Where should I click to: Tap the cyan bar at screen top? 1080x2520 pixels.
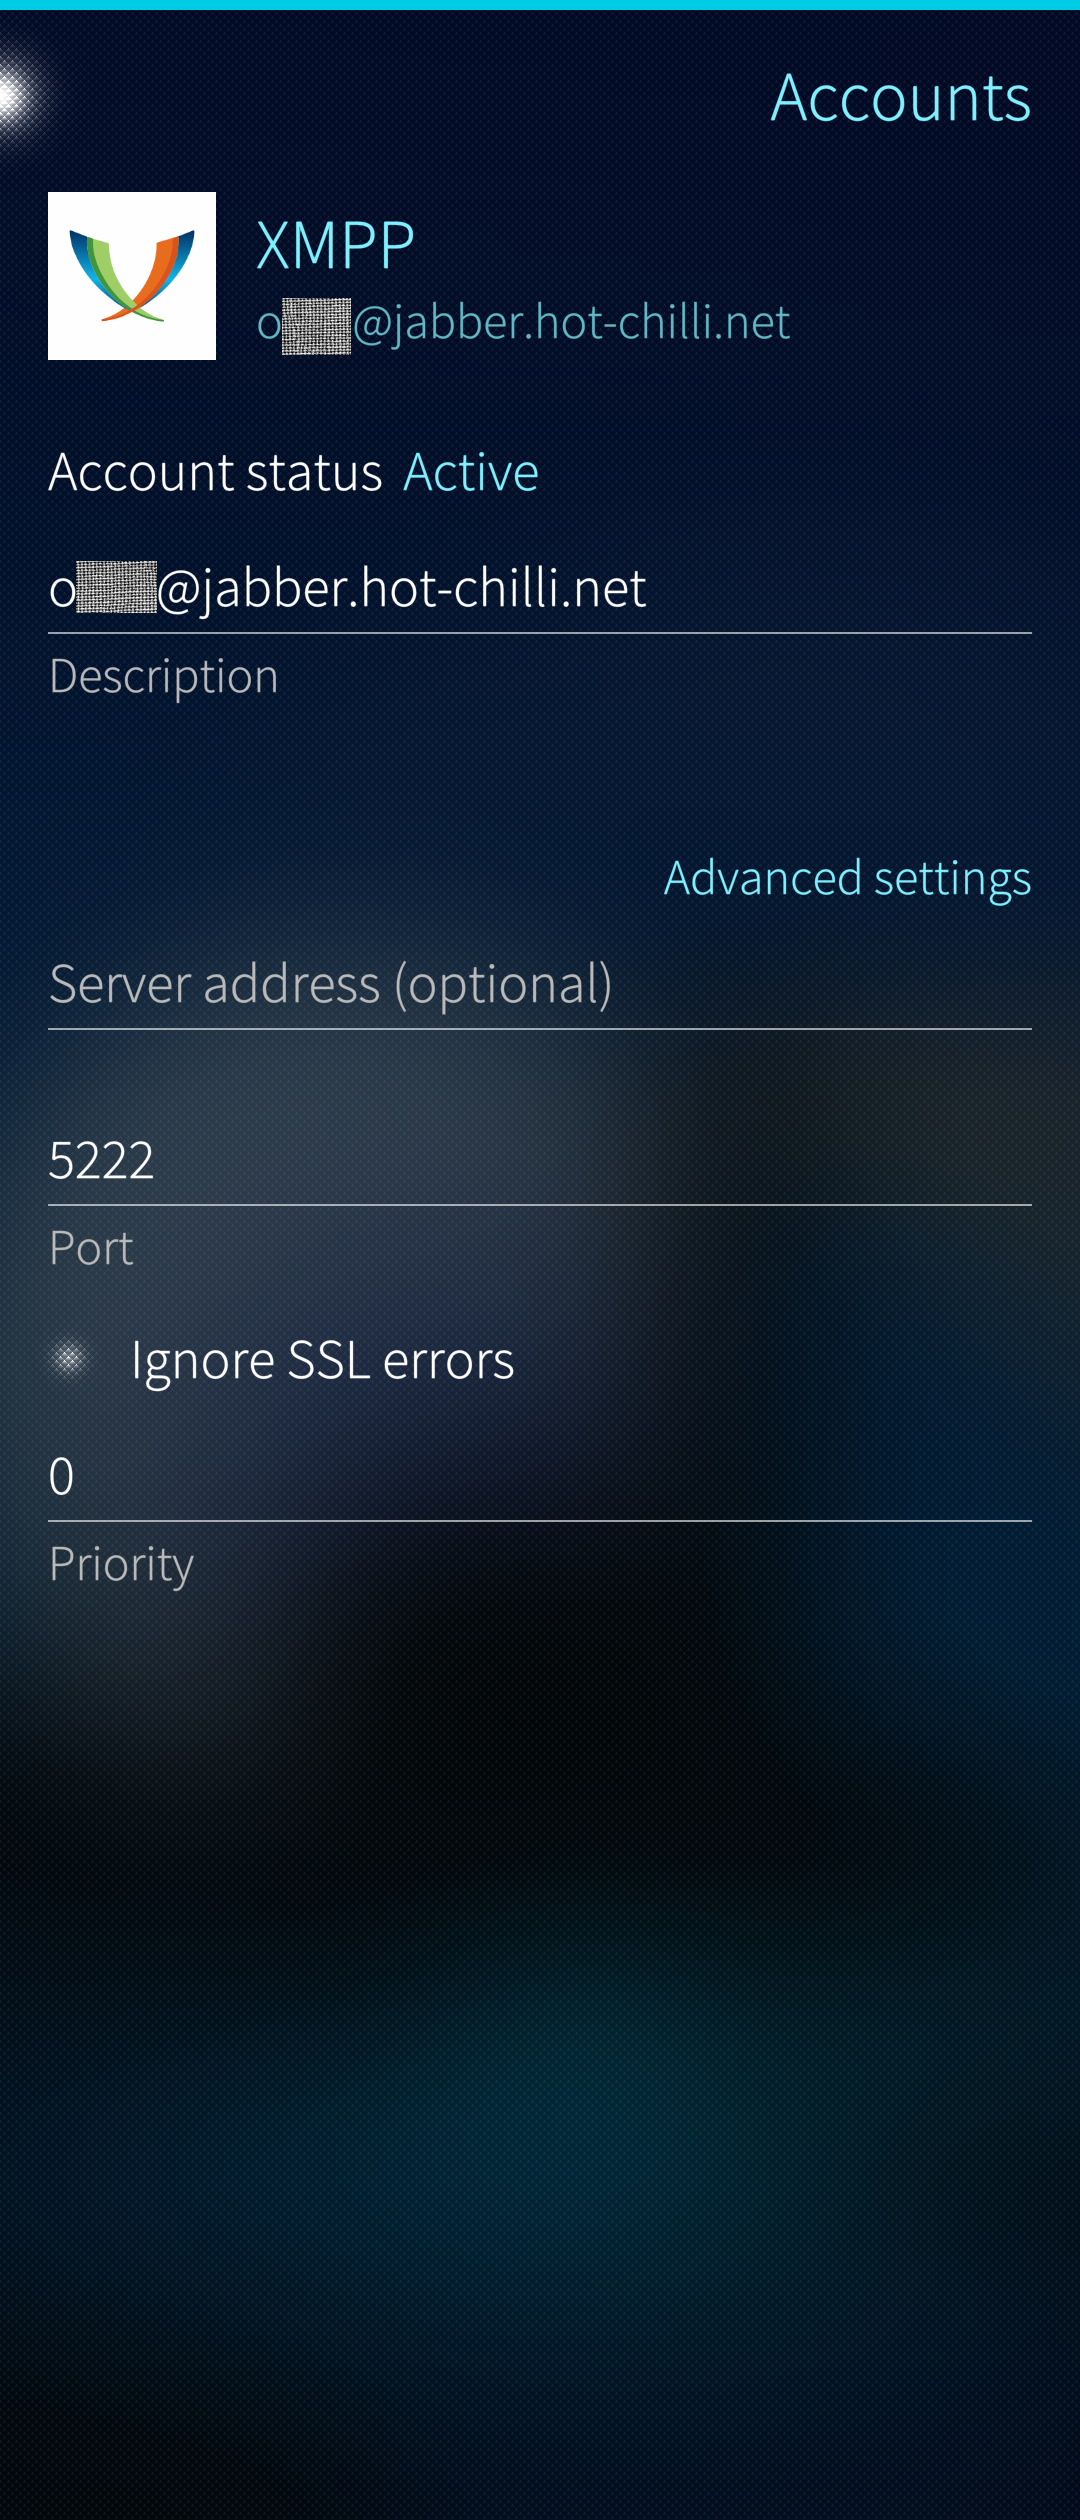click(x=540, y=5)
